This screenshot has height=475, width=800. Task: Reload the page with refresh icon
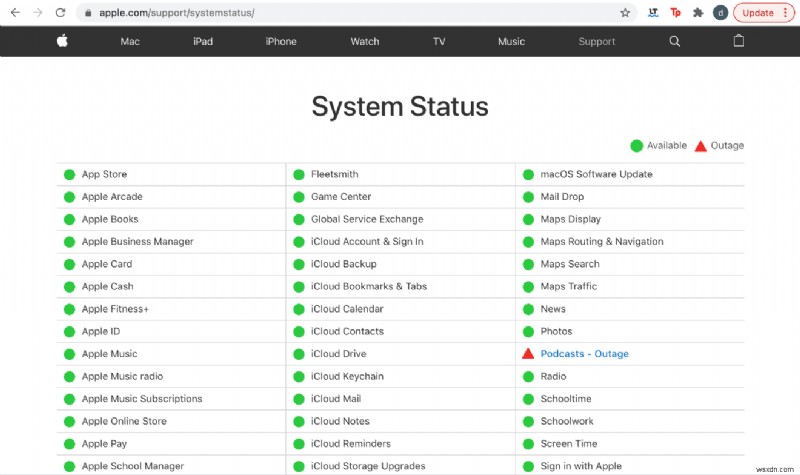tap(61, 13)
